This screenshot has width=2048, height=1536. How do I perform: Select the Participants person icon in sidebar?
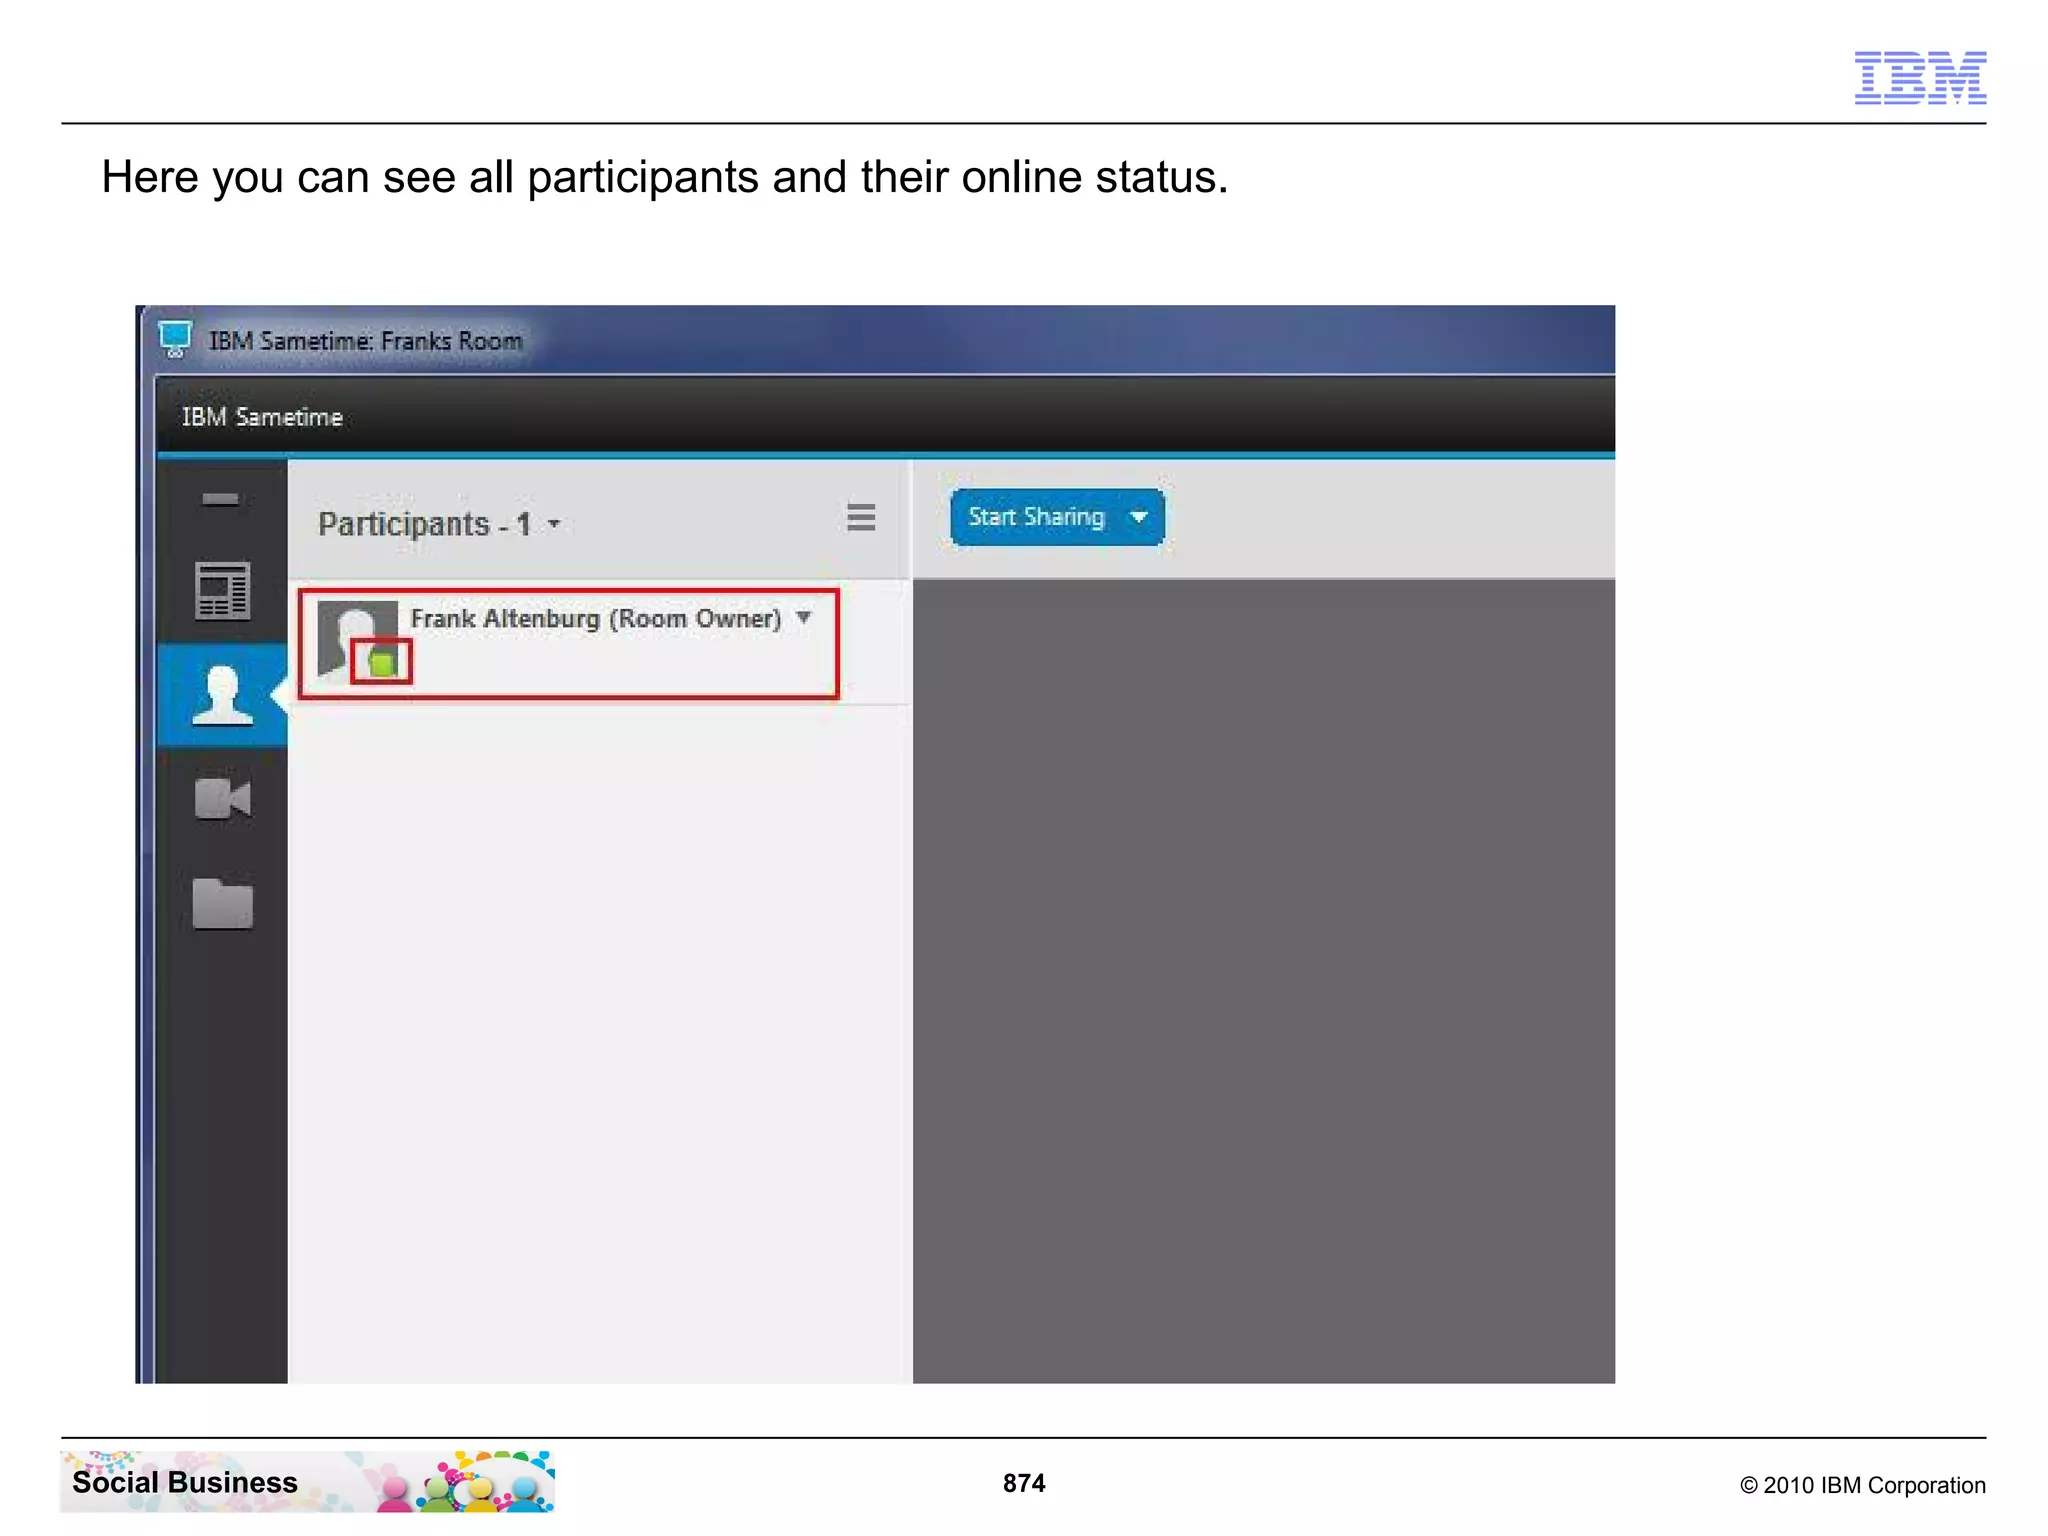tap(222, 695)
